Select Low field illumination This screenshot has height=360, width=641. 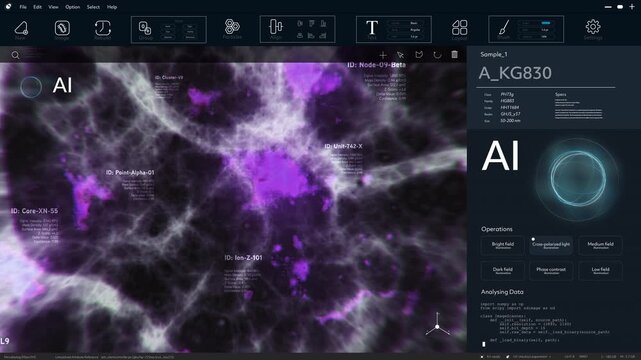click(x=601, y=271)
